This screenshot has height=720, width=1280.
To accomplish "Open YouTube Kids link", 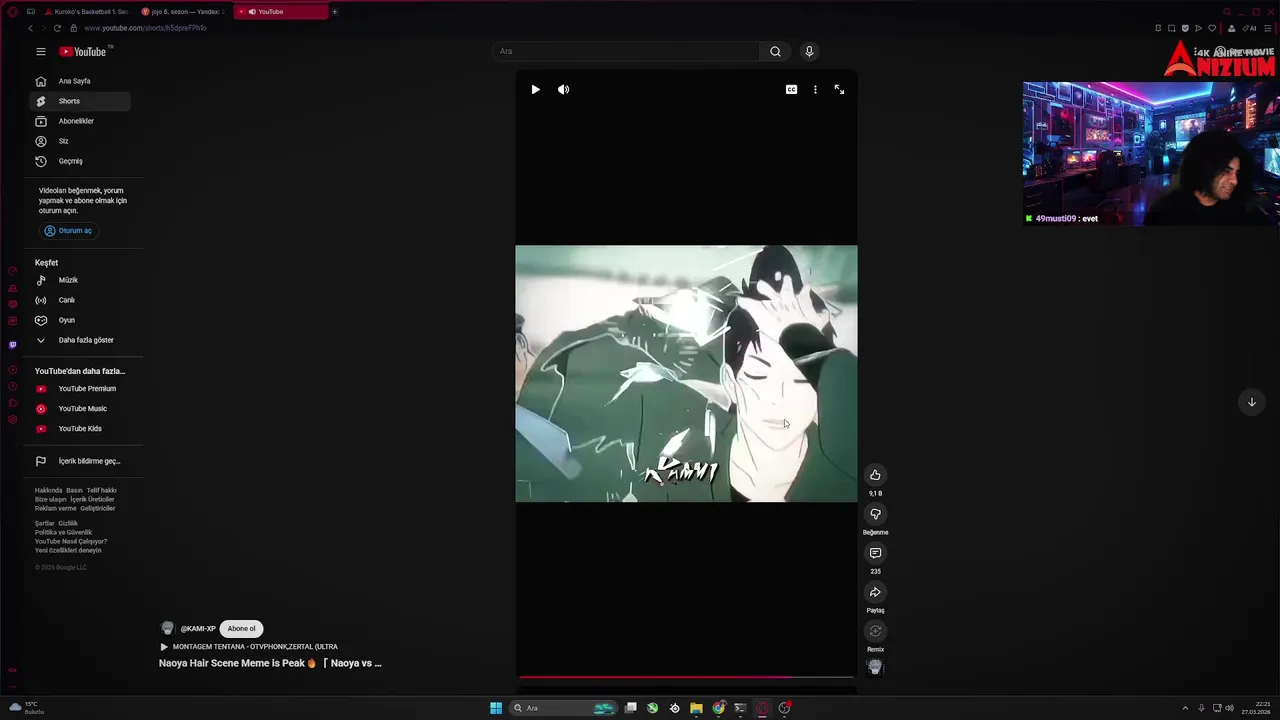I will pos(79,429).
